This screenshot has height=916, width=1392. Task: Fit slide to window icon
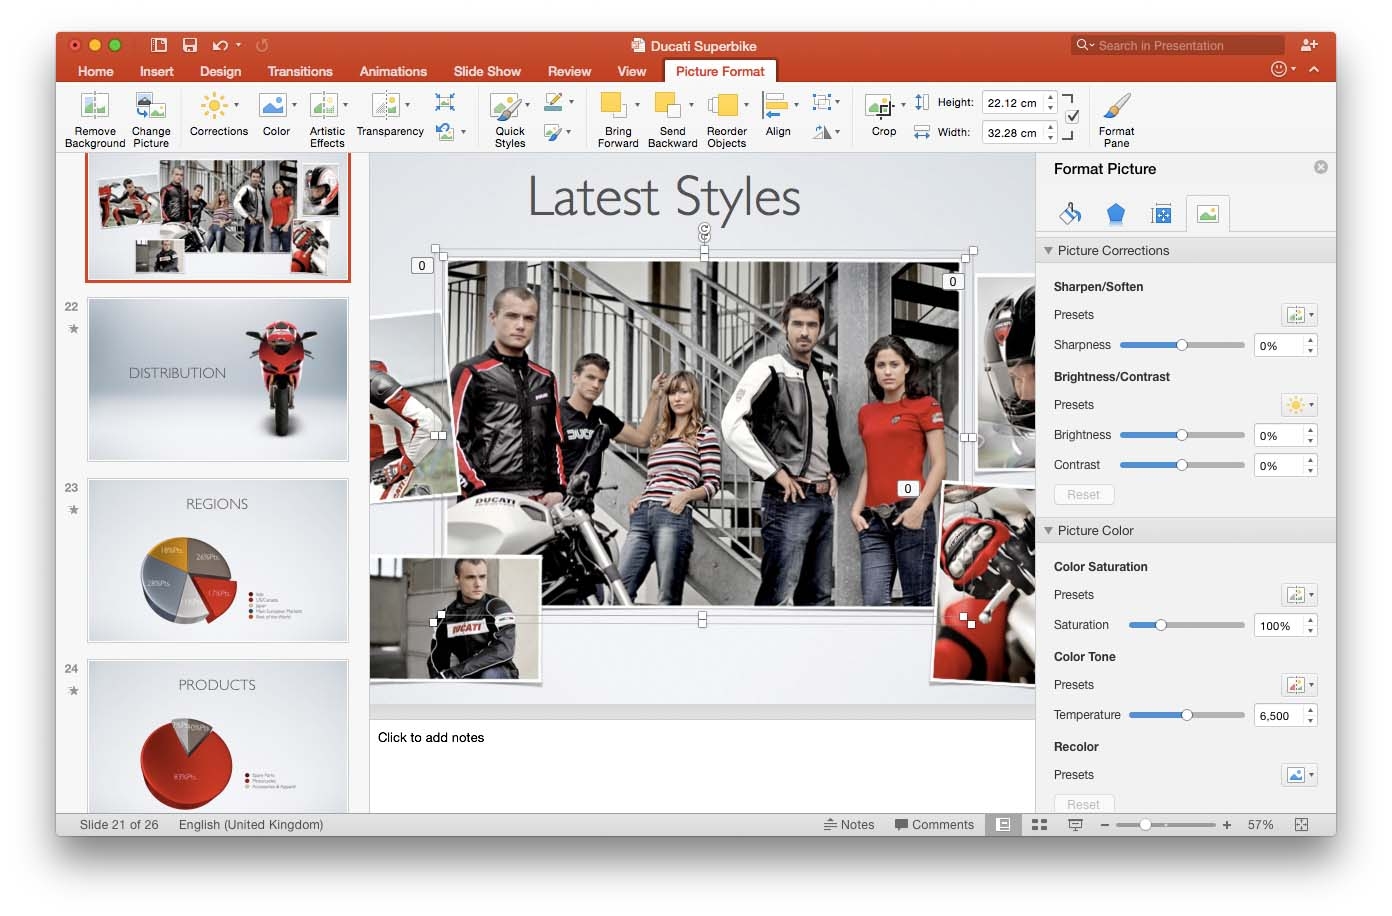1301,825
